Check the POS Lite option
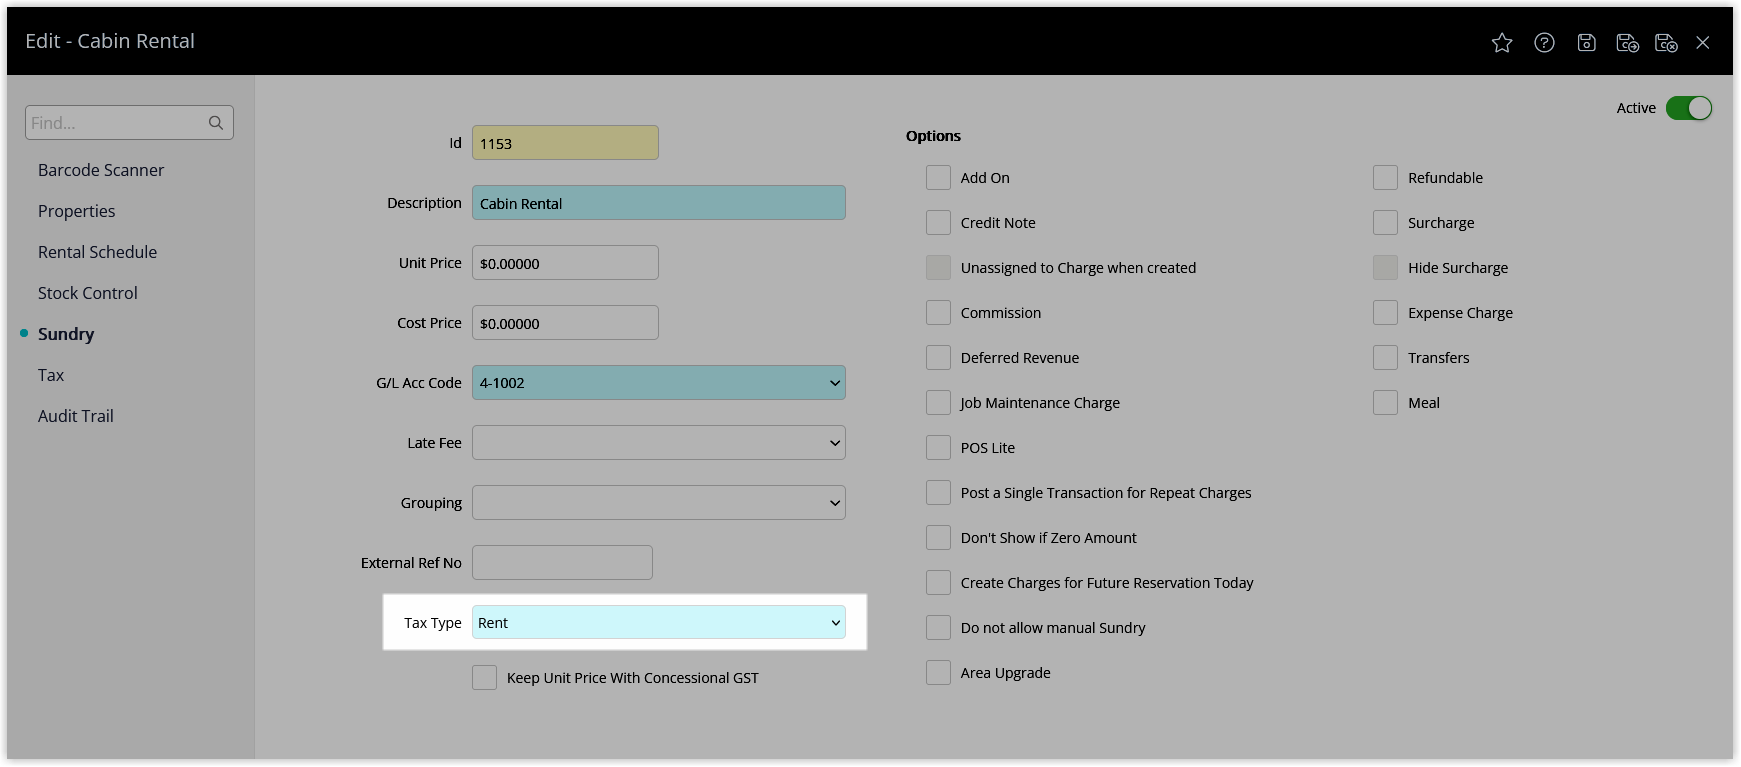This screenshot has width=1741, height=767. click(x=938, y=448)
